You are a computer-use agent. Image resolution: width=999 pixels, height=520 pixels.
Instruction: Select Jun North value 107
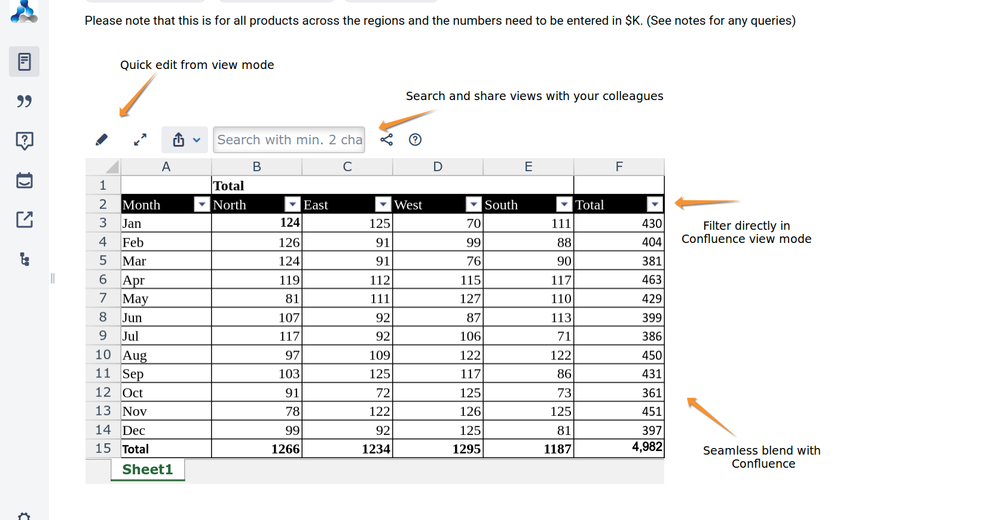256,317
